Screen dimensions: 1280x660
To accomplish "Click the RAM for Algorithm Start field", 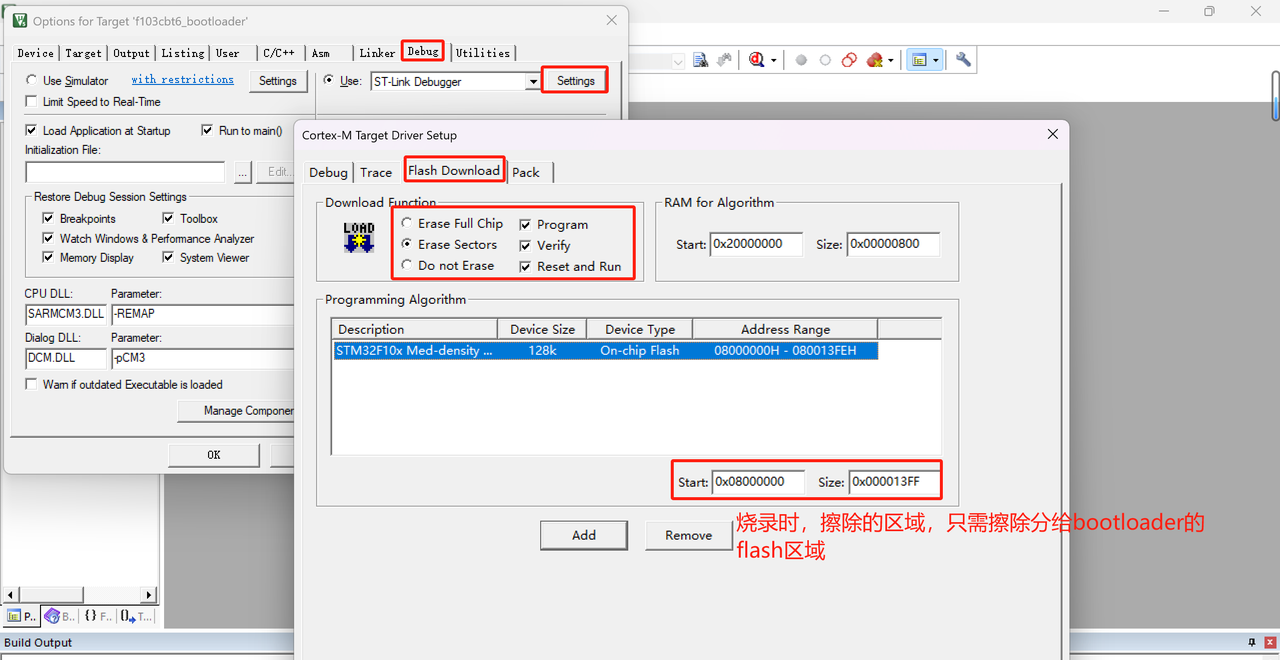I will (757, 244).
